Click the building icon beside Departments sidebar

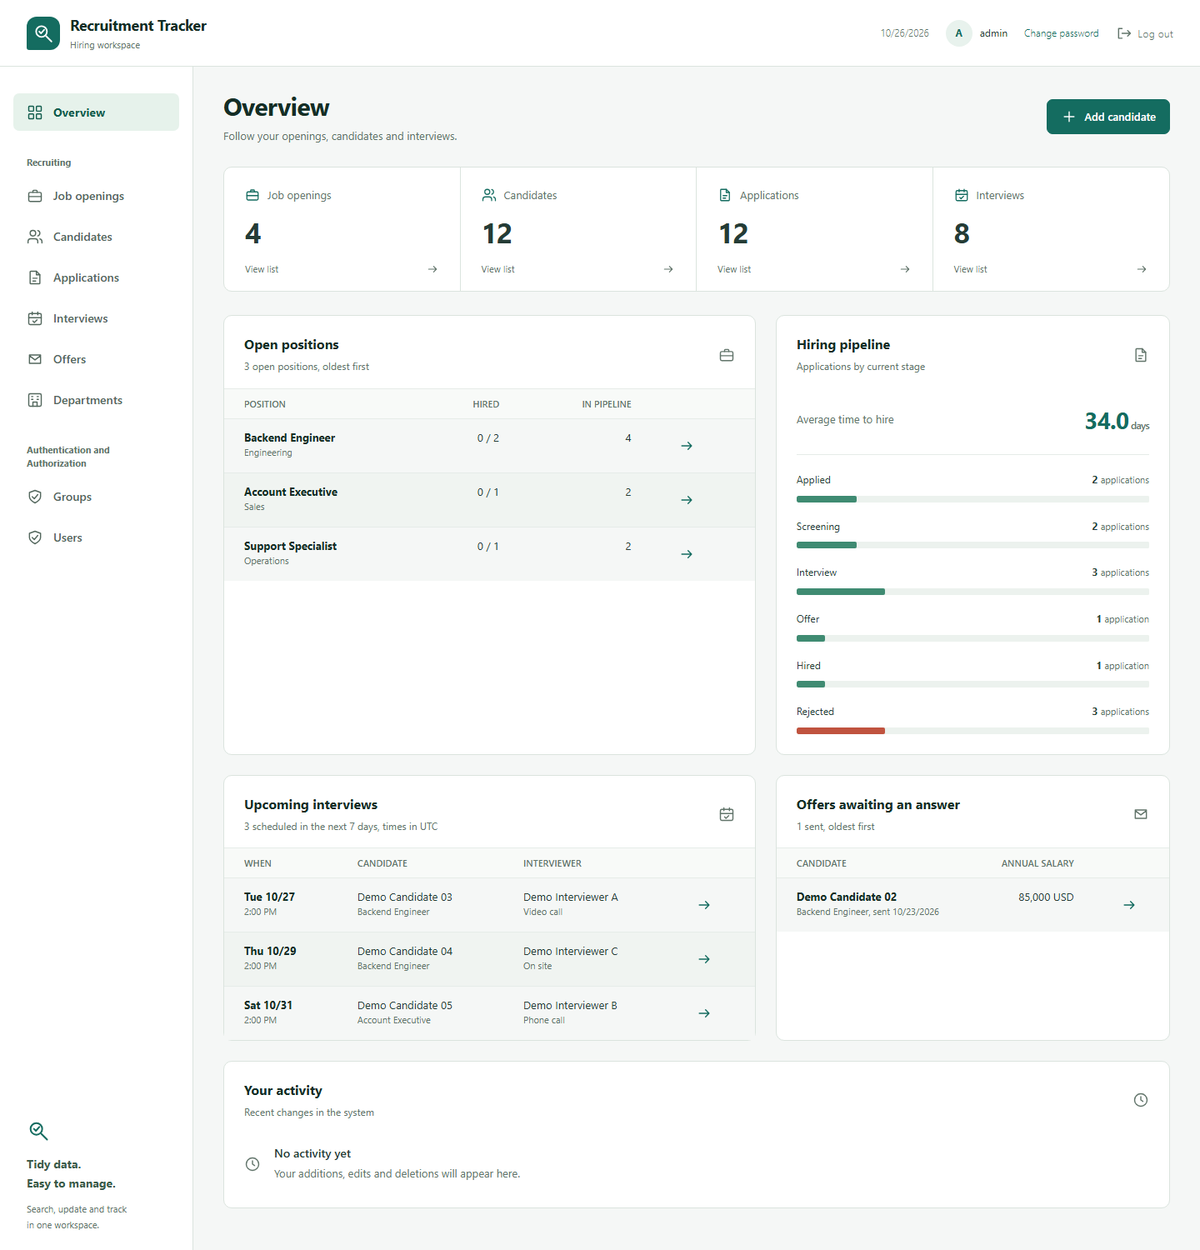click(35, 400)
